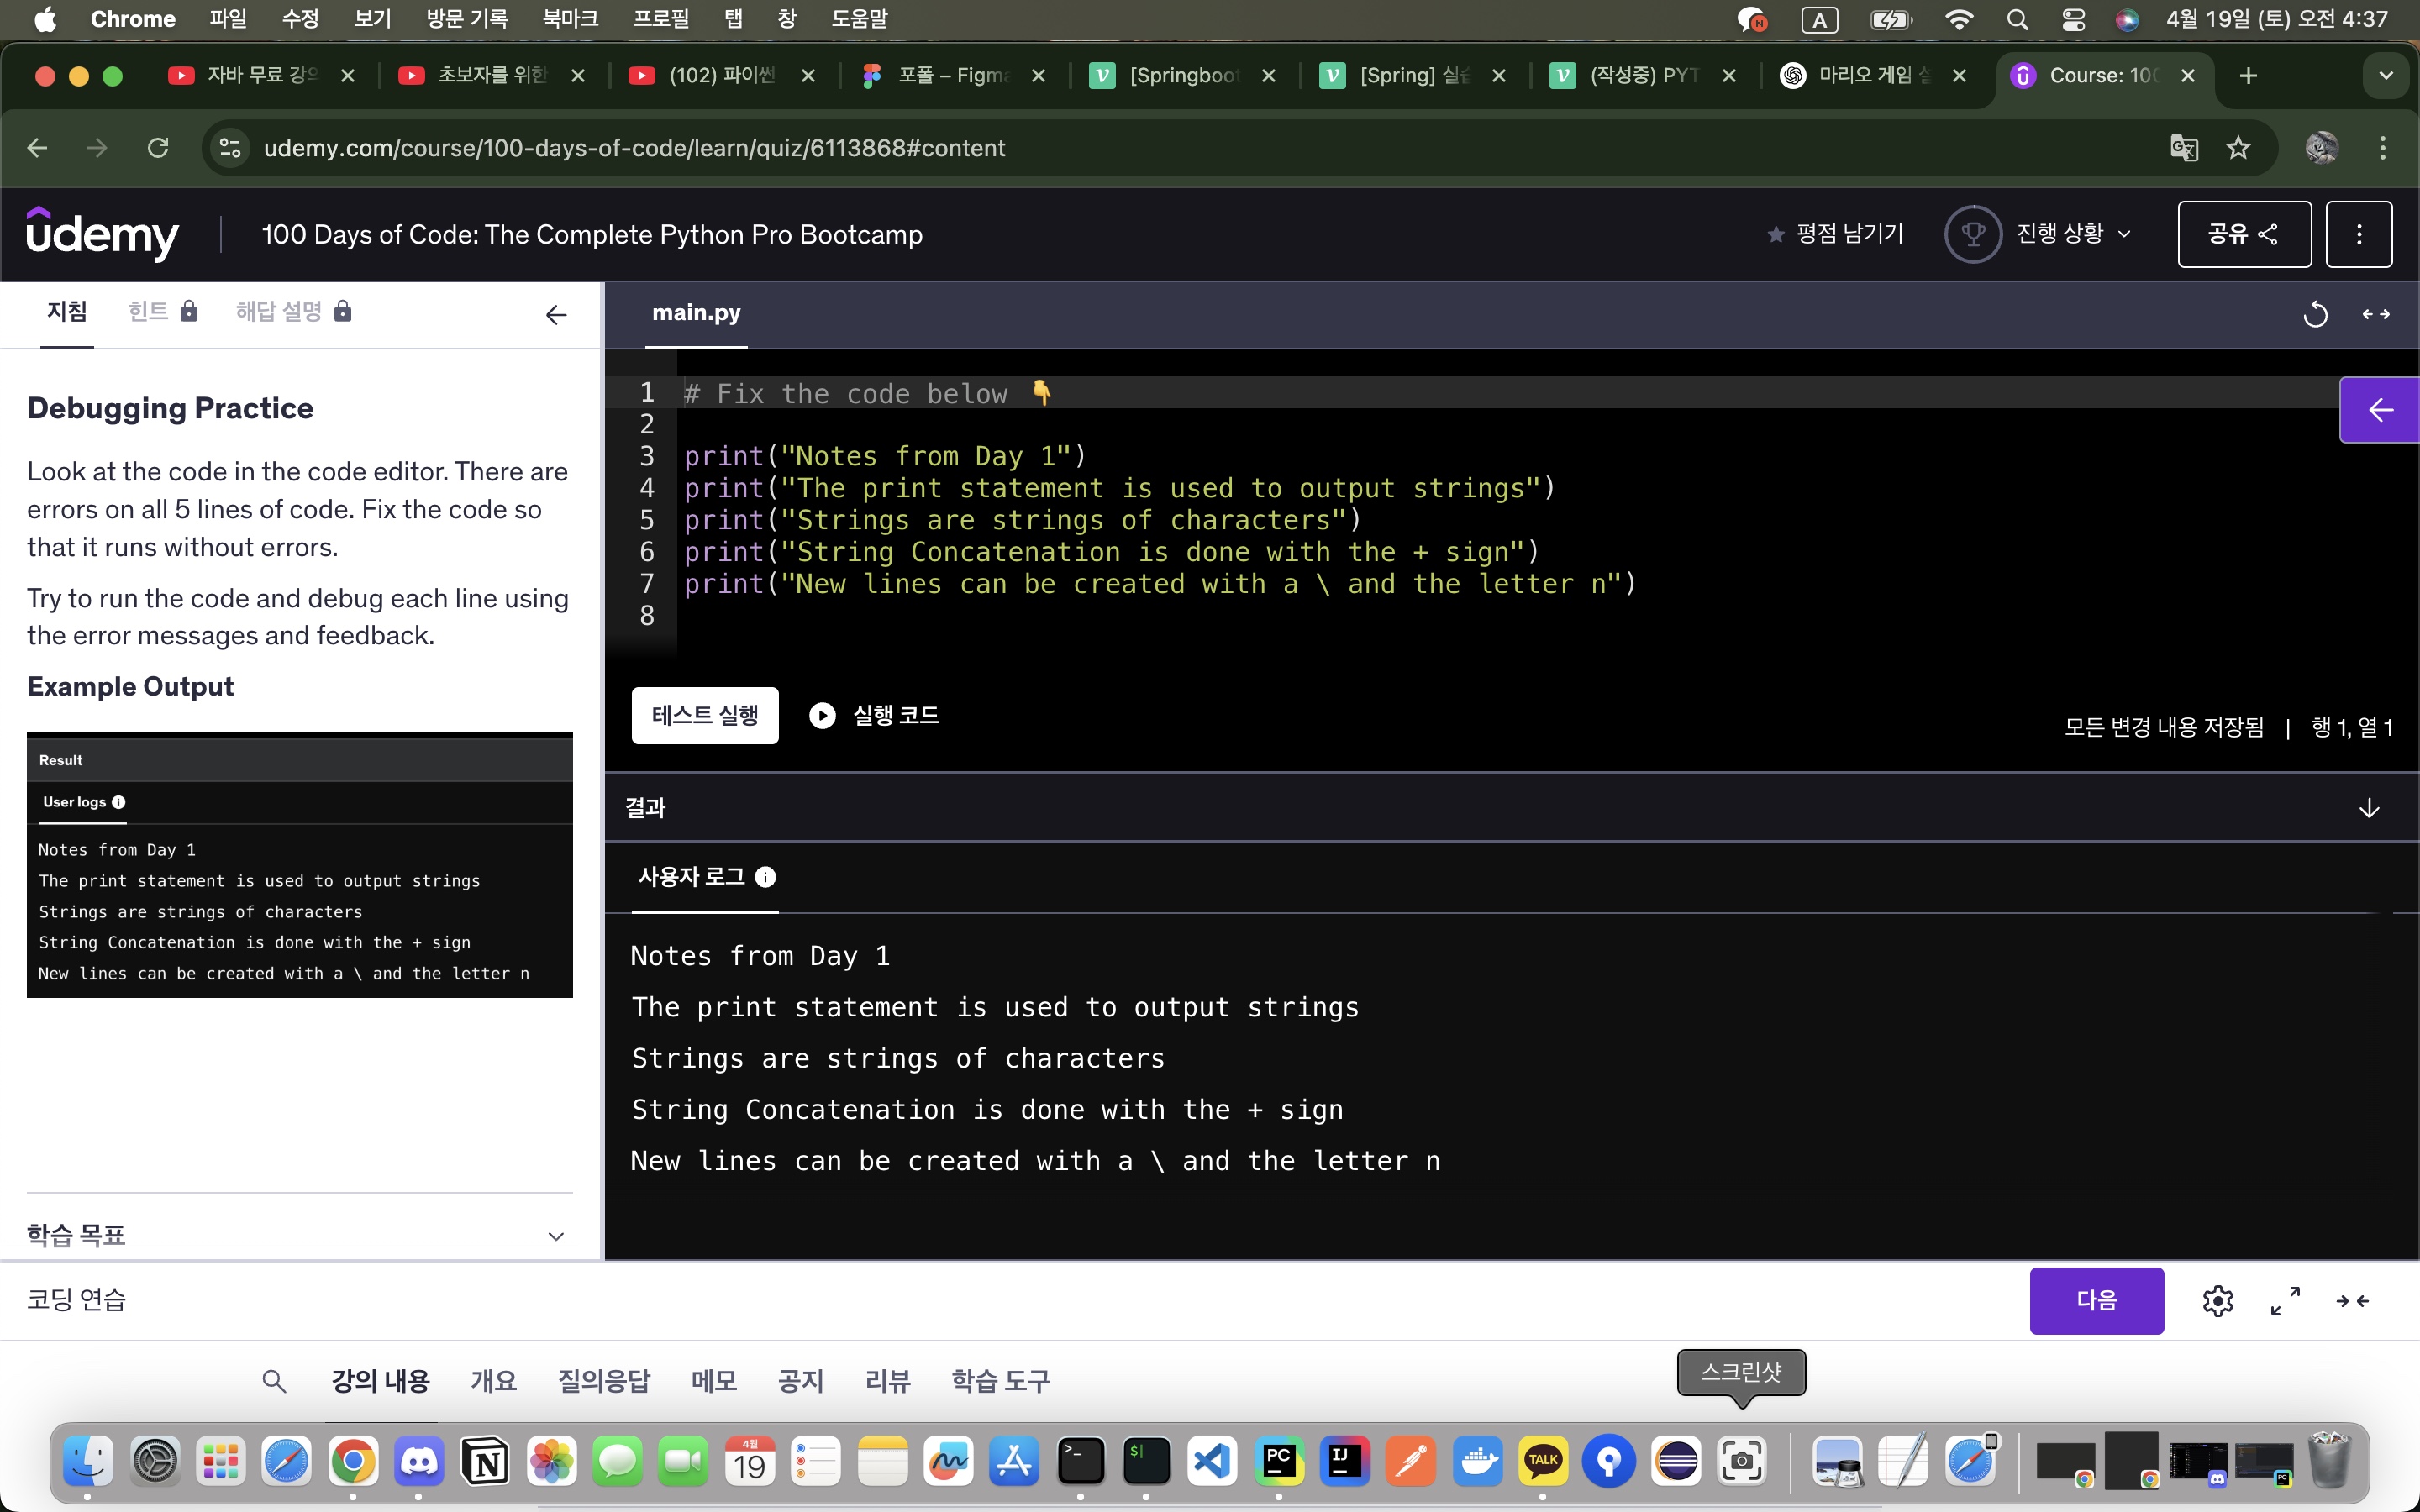
Task: Enter fullscreen mode with expand icon
Action: (x=2285, y=1301)
